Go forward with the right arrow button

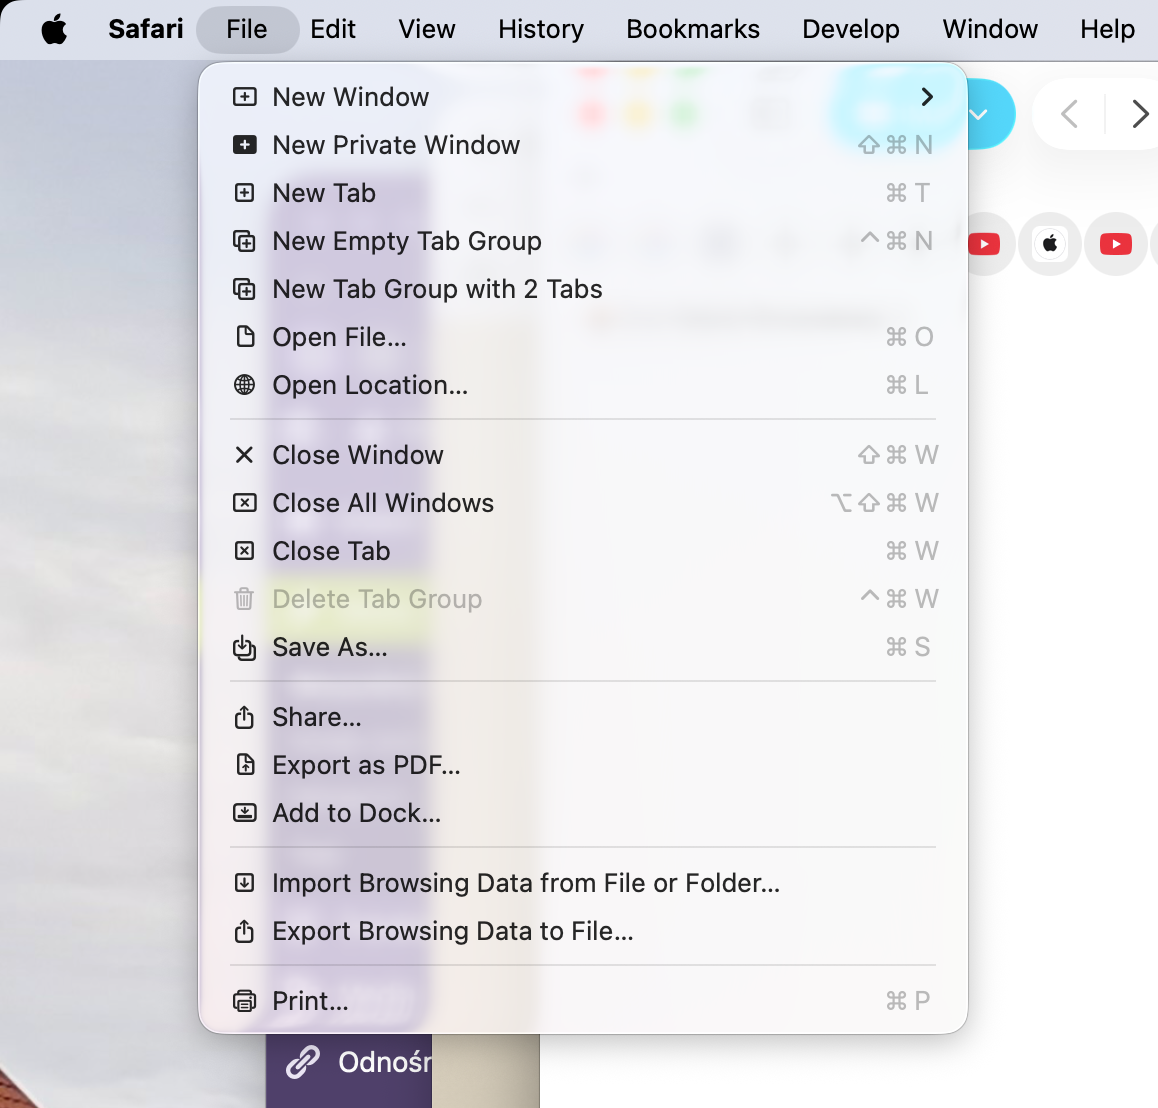(1139, 115)
